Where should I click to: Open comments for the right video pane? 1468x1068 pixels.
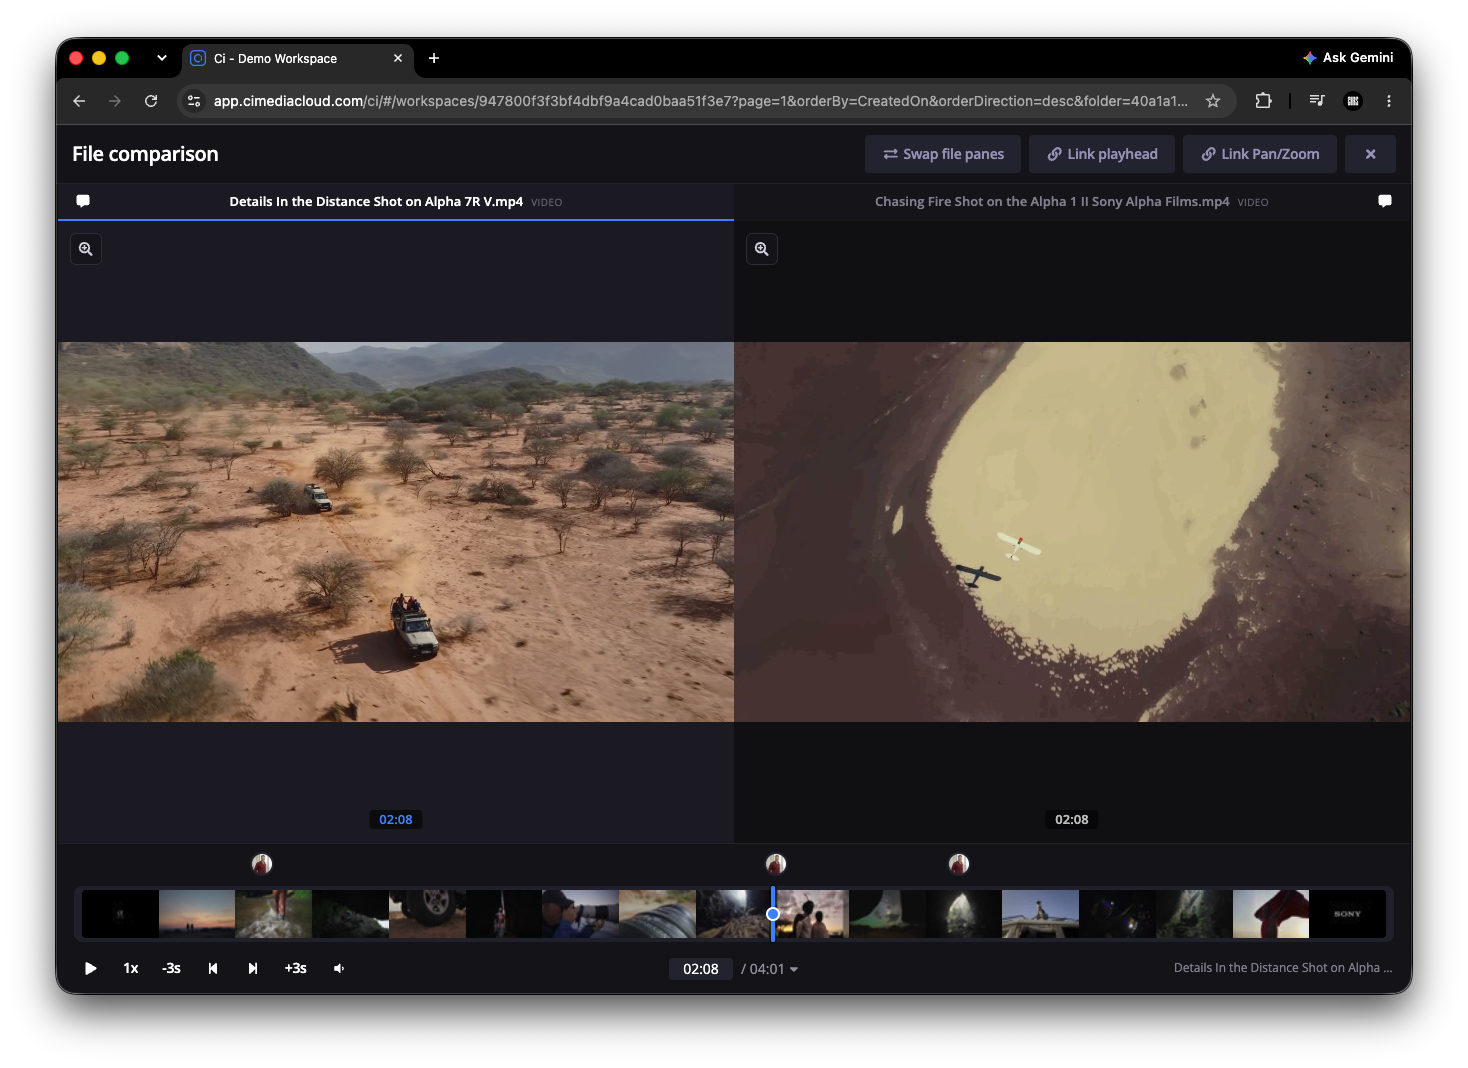click(1384, 201)
